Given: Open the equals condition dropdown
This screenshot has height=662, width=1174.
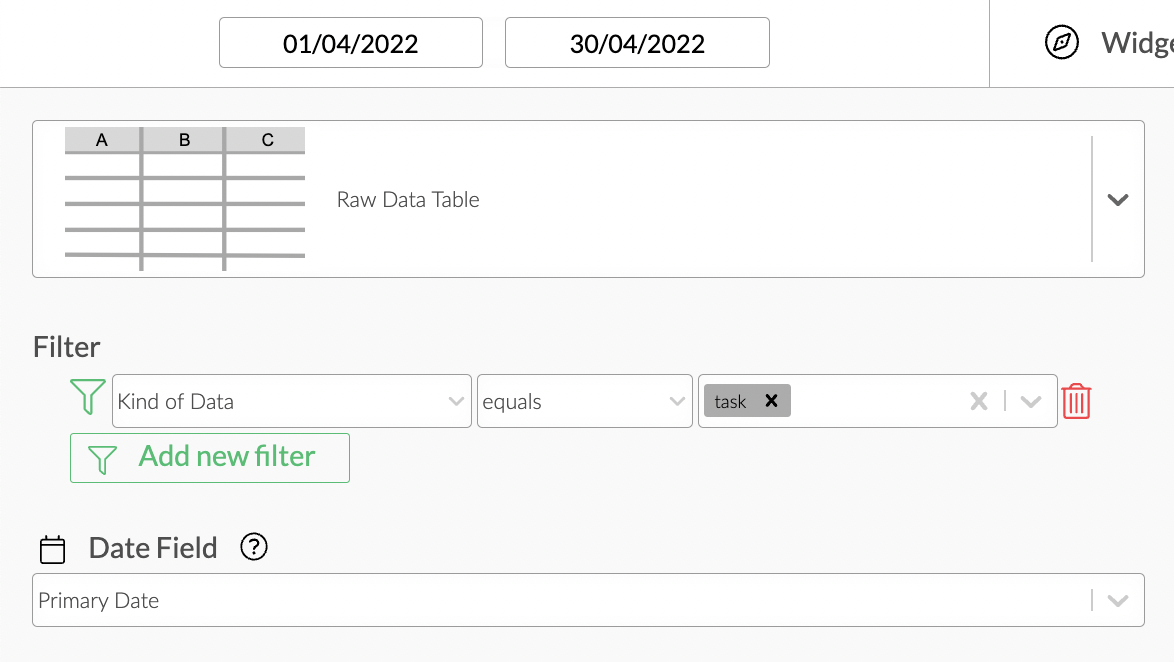Looking at the screenshot, I should click(677, 400).
